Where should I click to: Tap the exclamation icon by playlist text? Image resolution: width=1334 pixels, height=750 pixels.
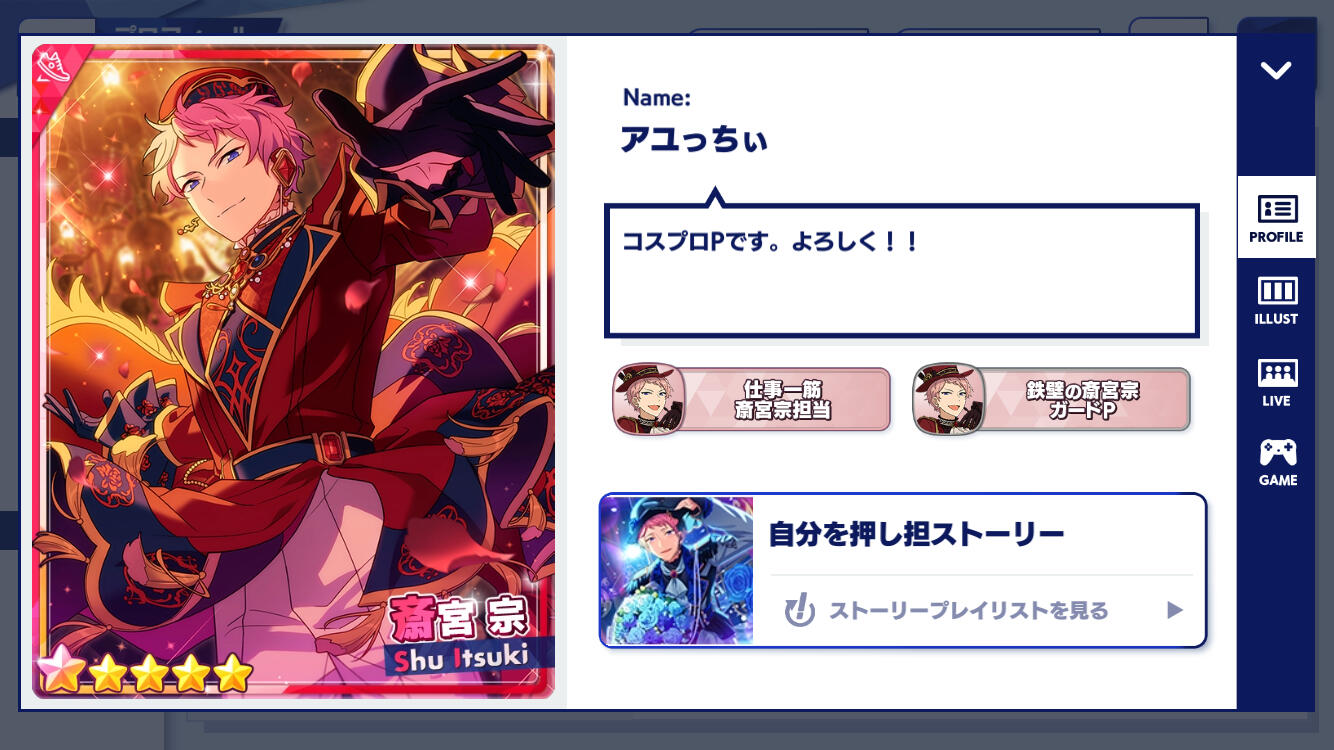799,609
